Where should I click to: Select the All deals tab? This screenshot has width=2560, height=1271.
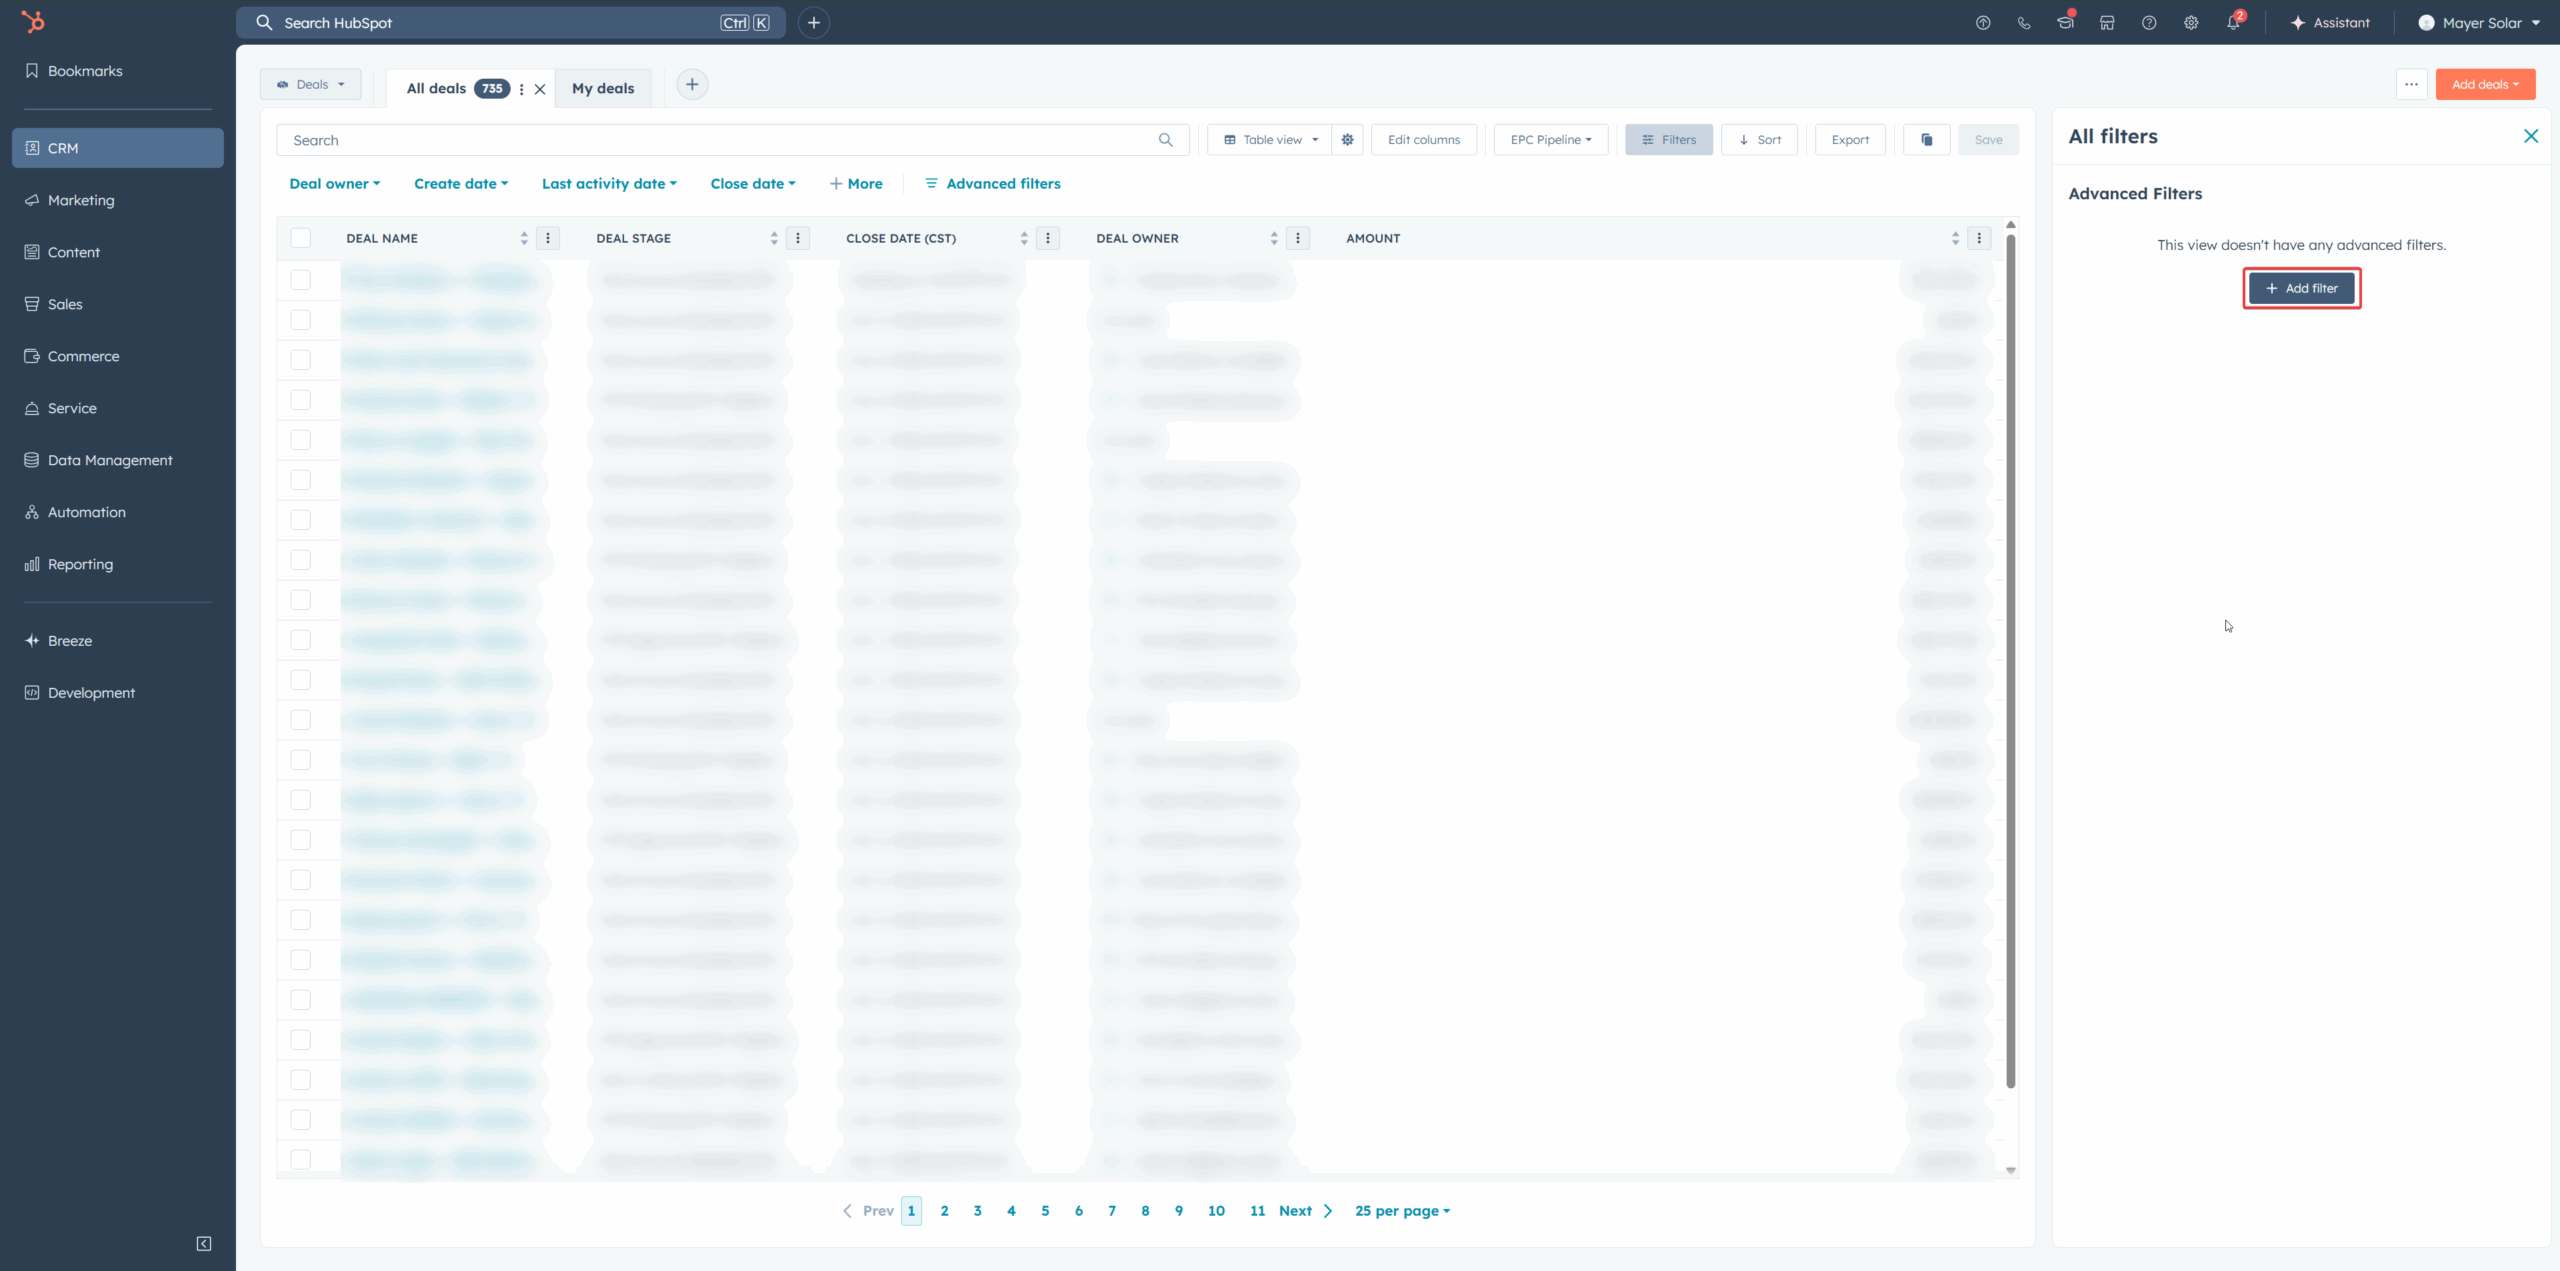(437, 88)
